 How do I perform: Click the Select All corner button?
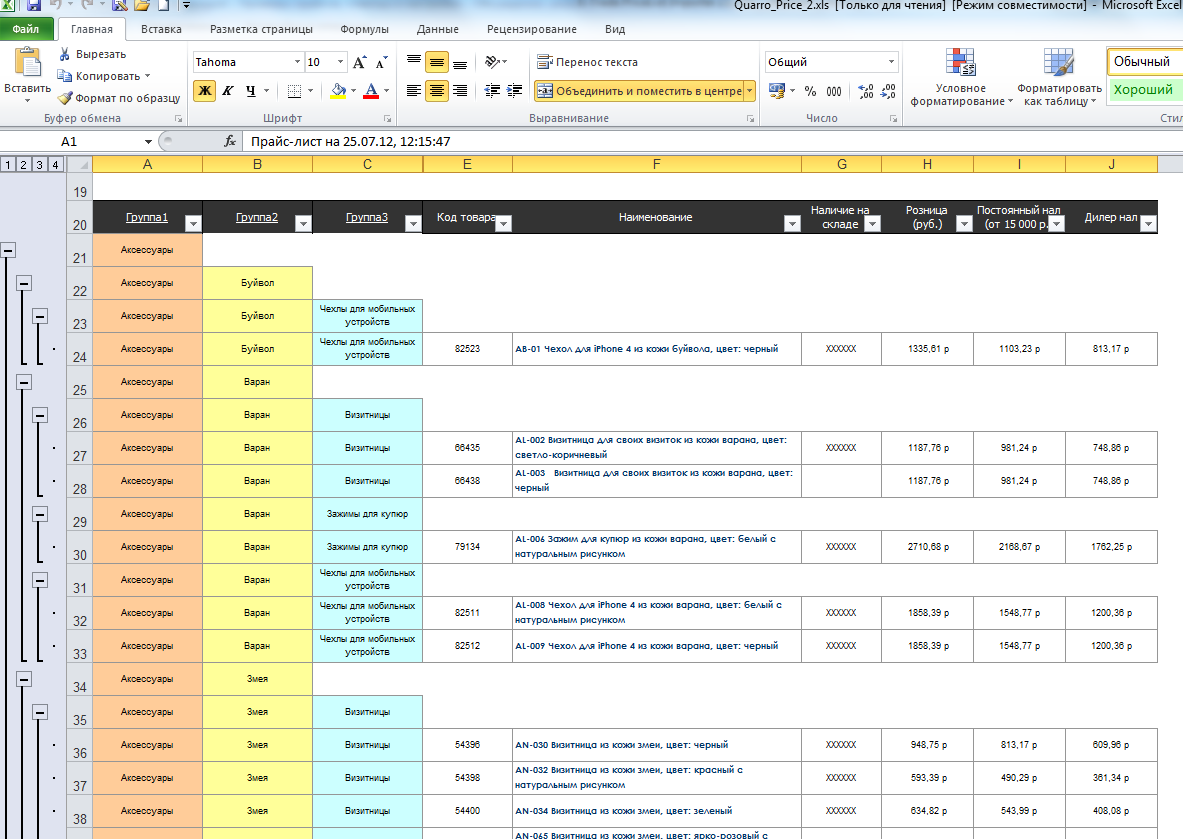tap(79, 164)
